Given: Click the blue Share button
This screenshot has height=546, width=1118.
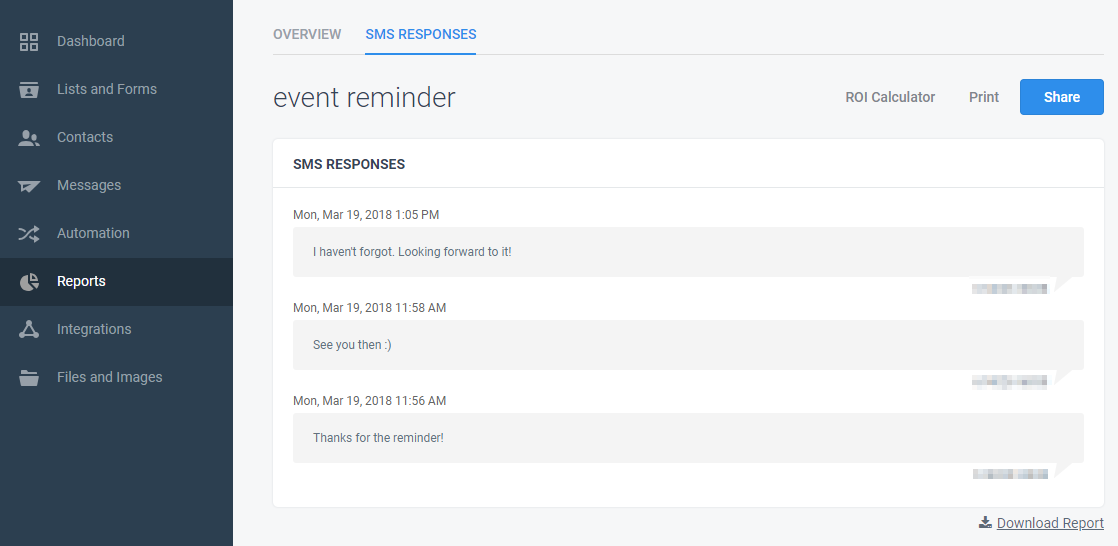Looking at the screenshot, I should [1062, 97].
